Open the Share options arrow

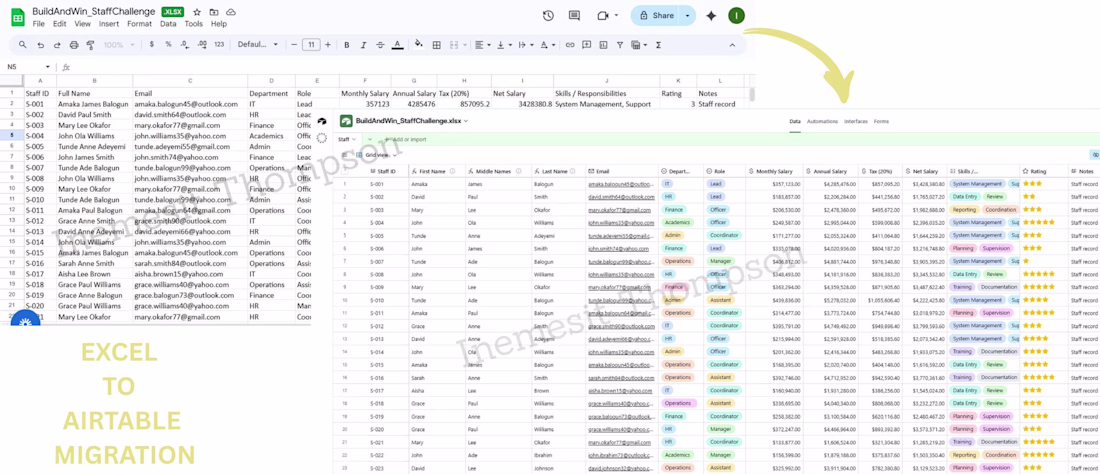point(688,15)
